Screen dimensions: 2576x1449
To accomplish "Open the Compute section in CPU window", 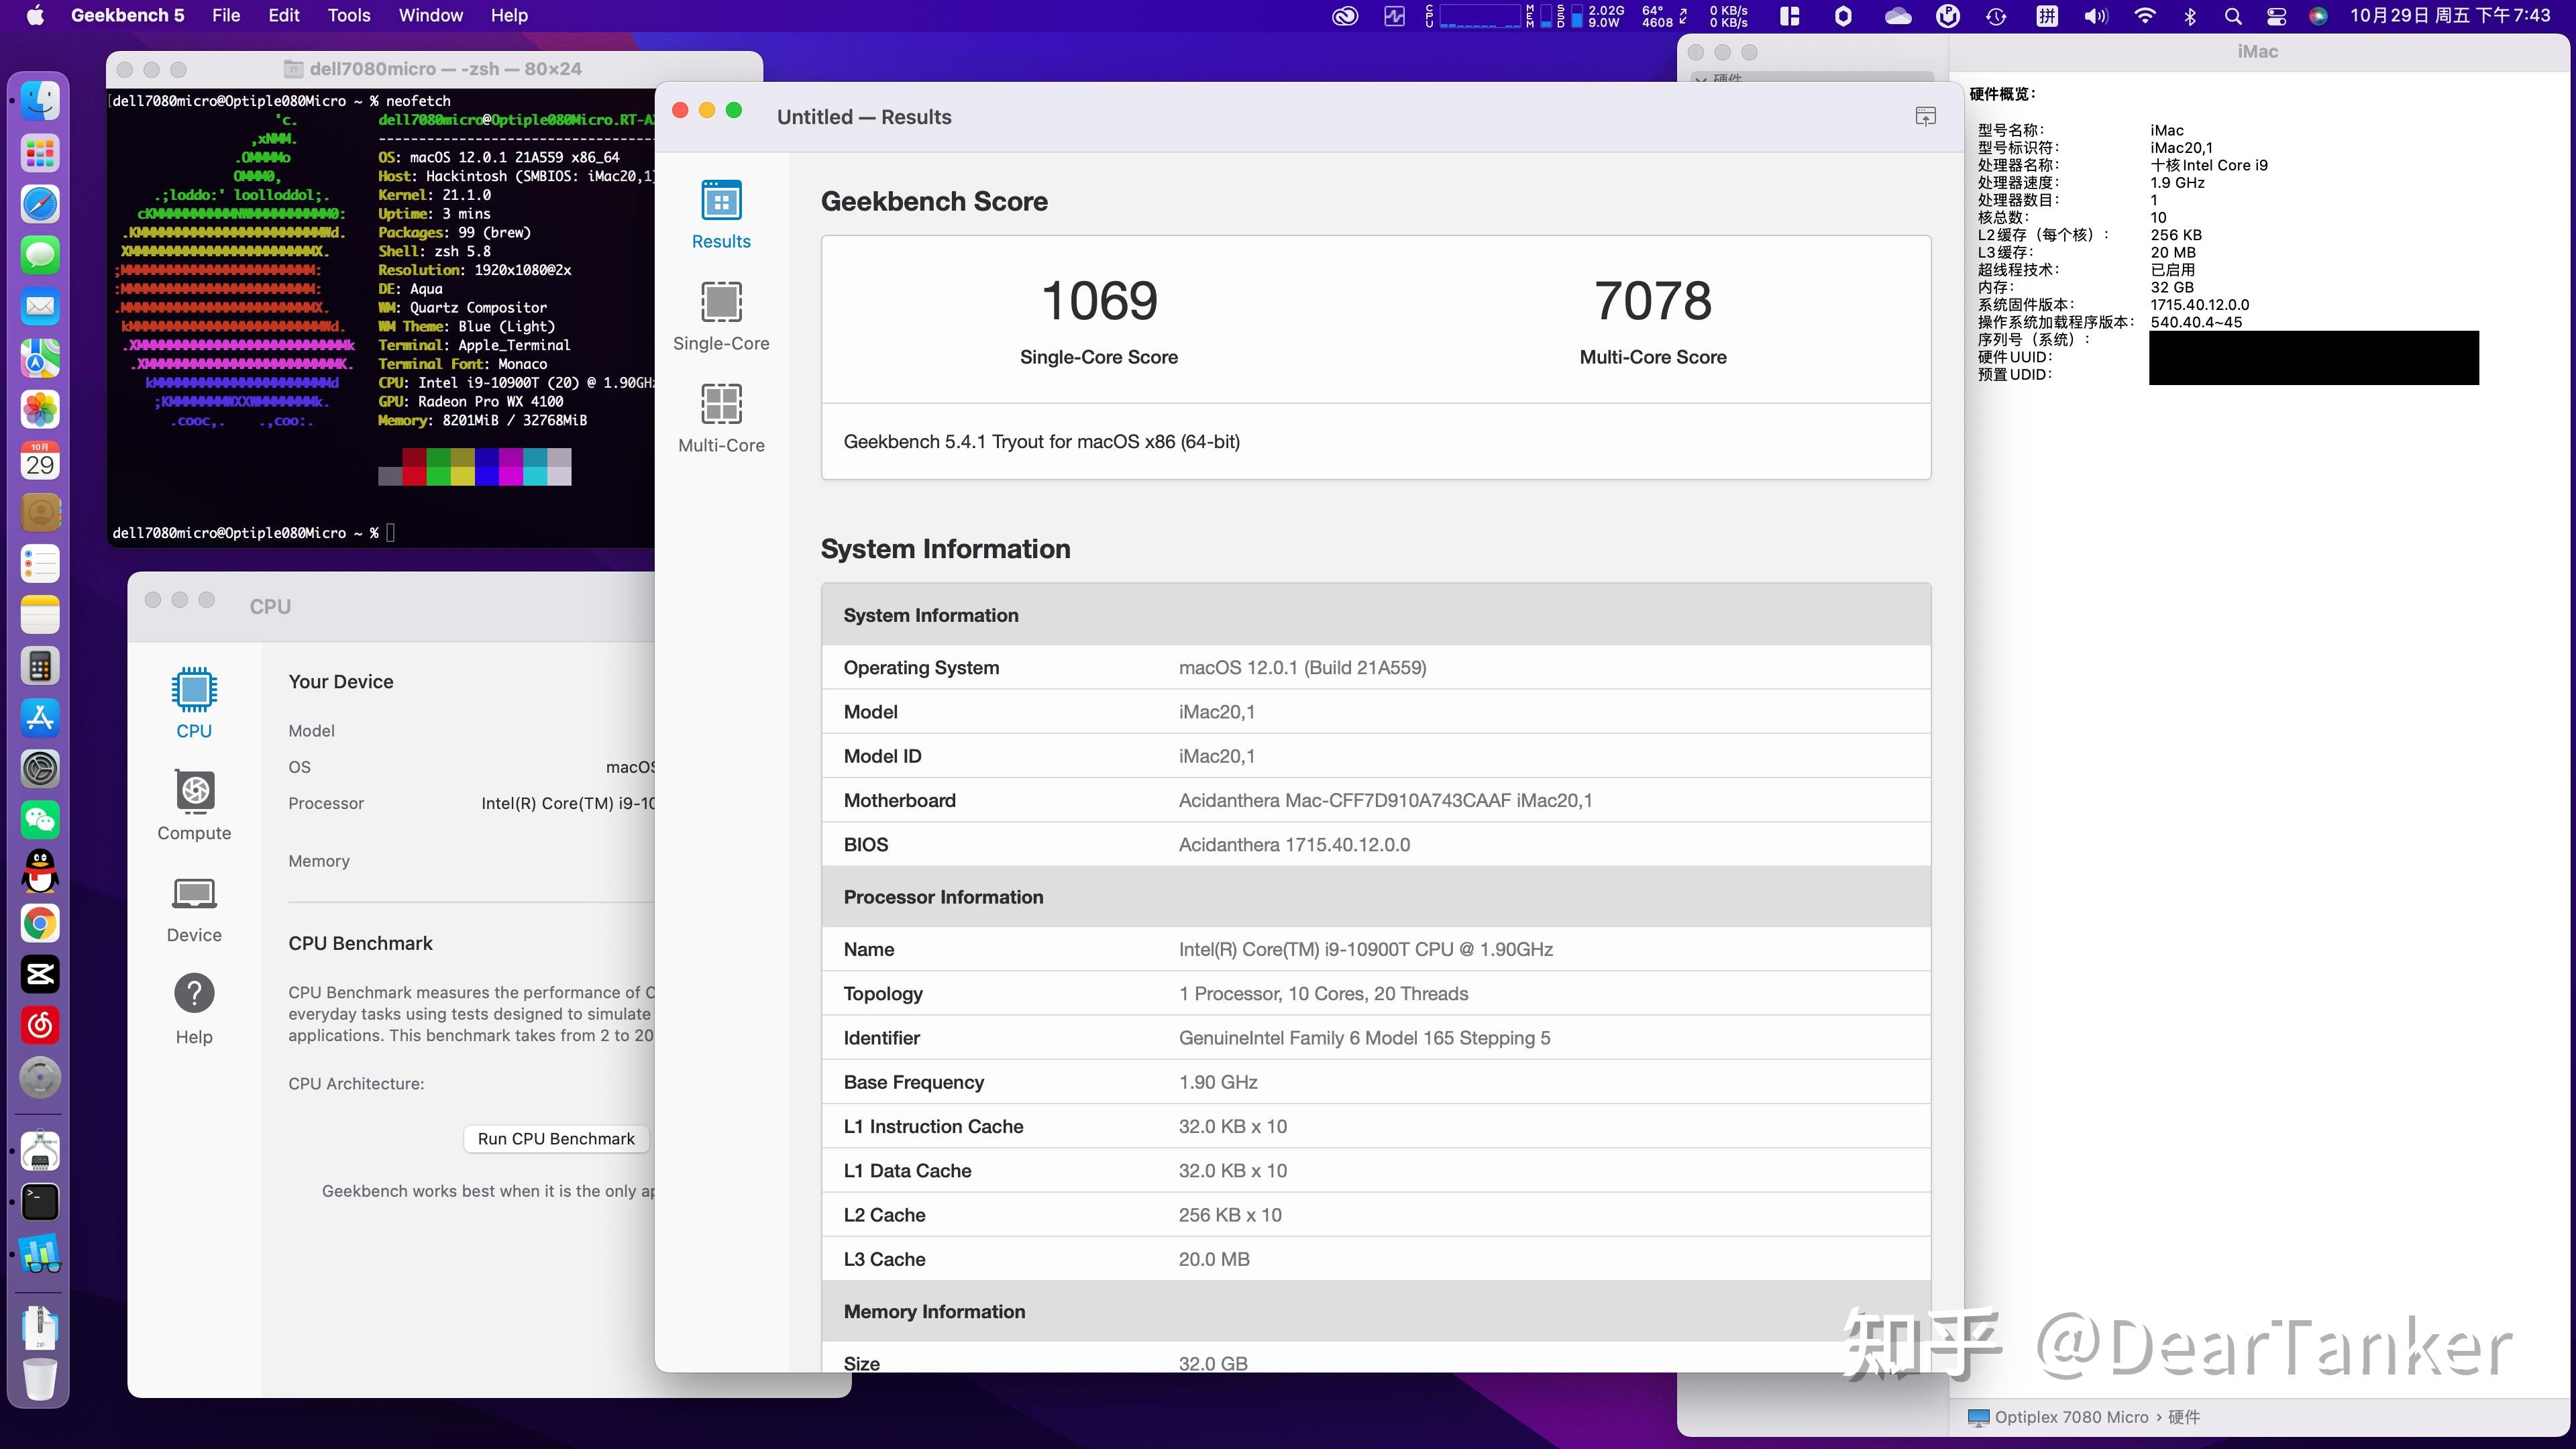I will click(x=194, y=805).
